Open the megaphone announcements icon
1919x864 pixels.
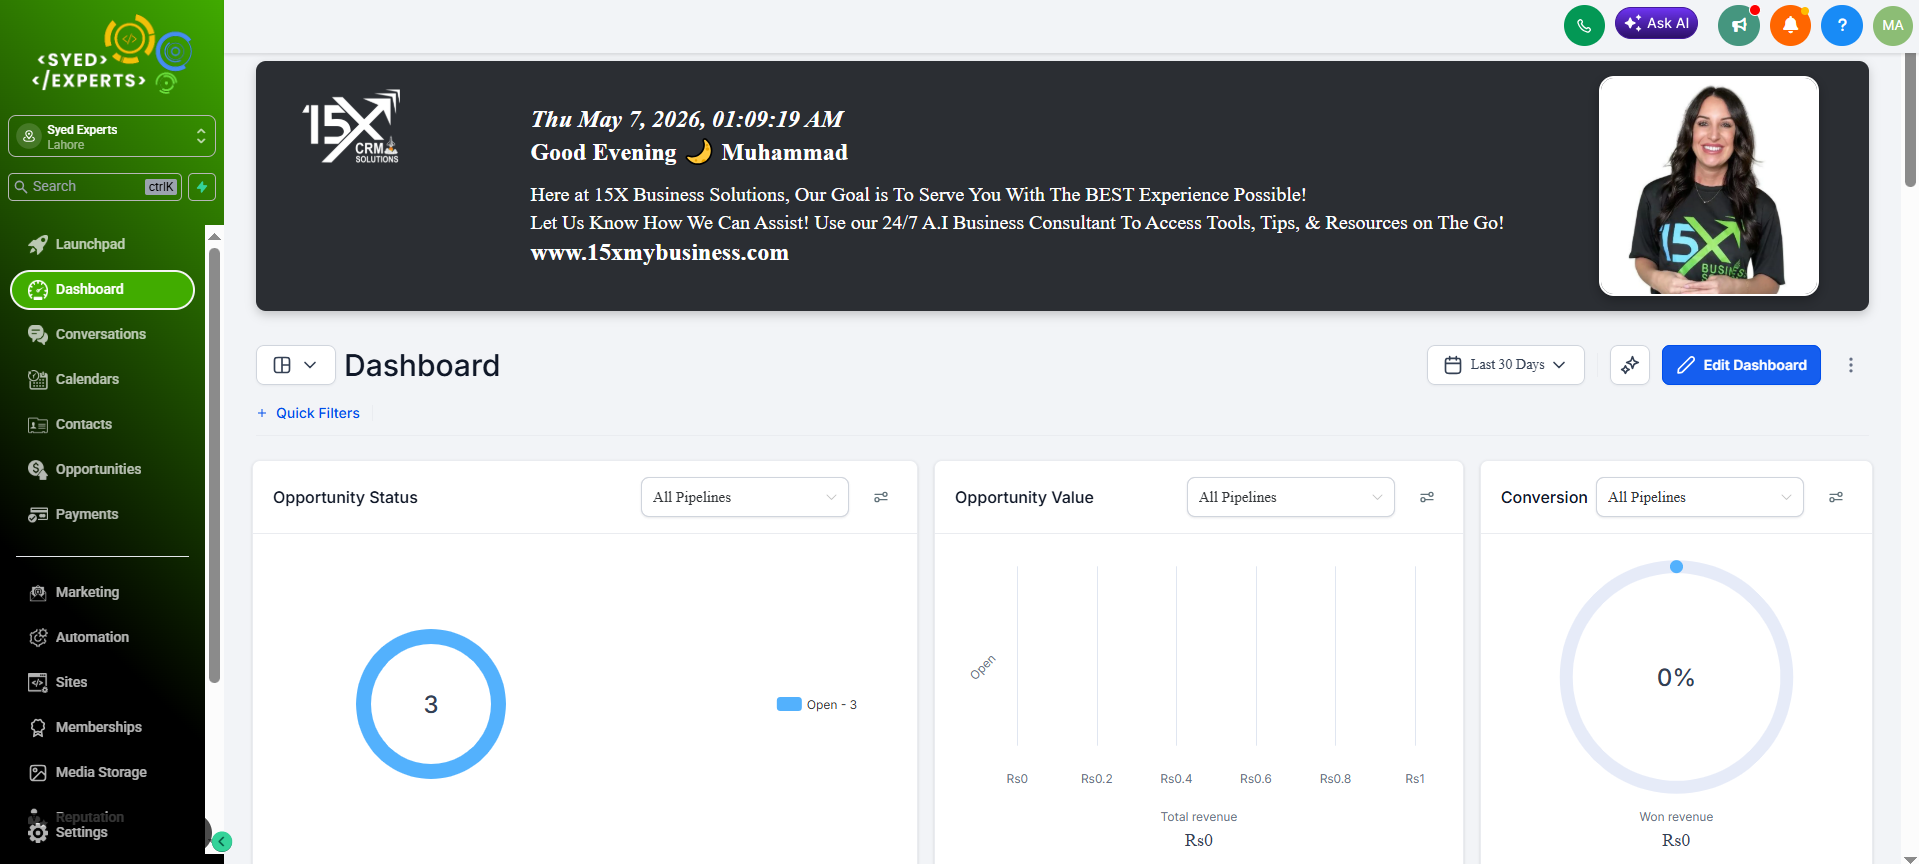pos(1739,25)
